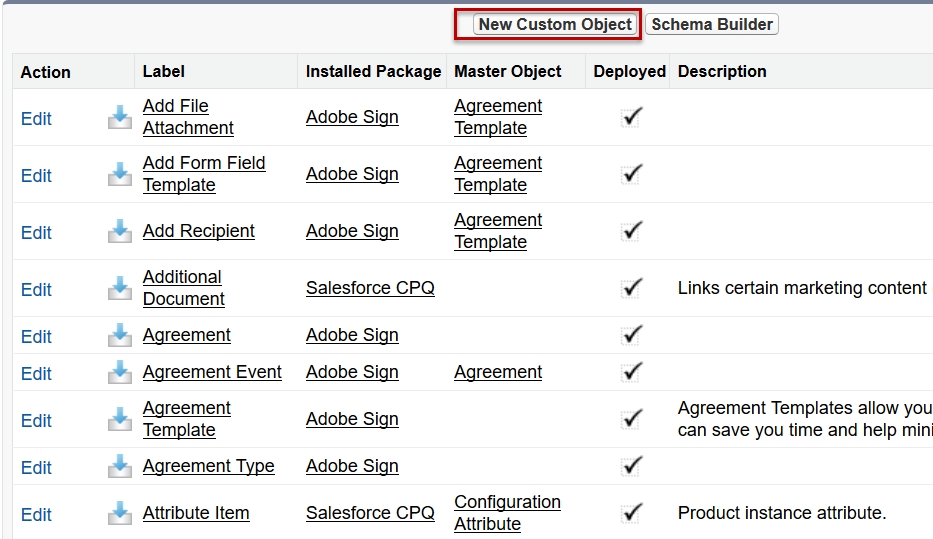
Task: Click the New Custom Object button
Action: (555, 24)
